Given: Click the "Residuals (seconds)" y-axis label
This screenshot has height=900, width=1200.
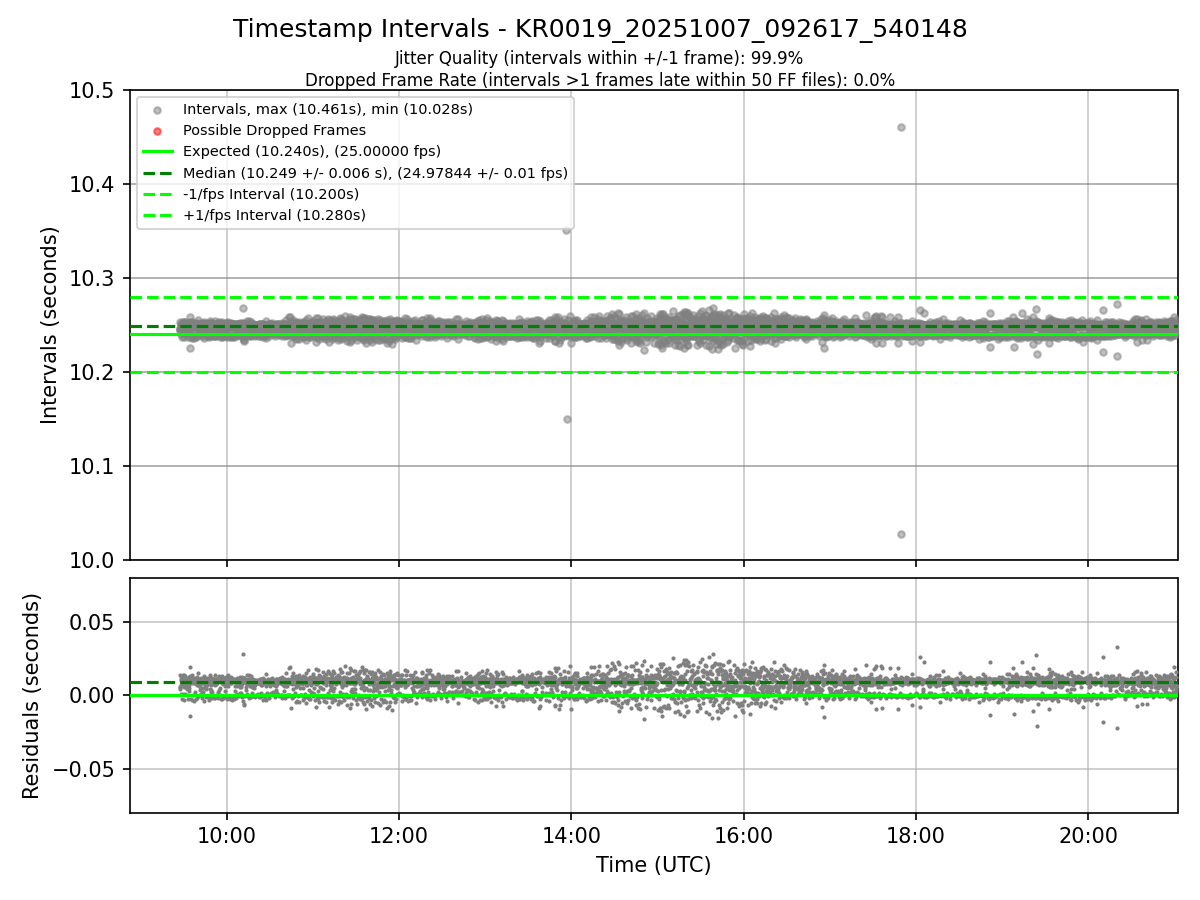Looking at the screenshot, I should 31,696.
